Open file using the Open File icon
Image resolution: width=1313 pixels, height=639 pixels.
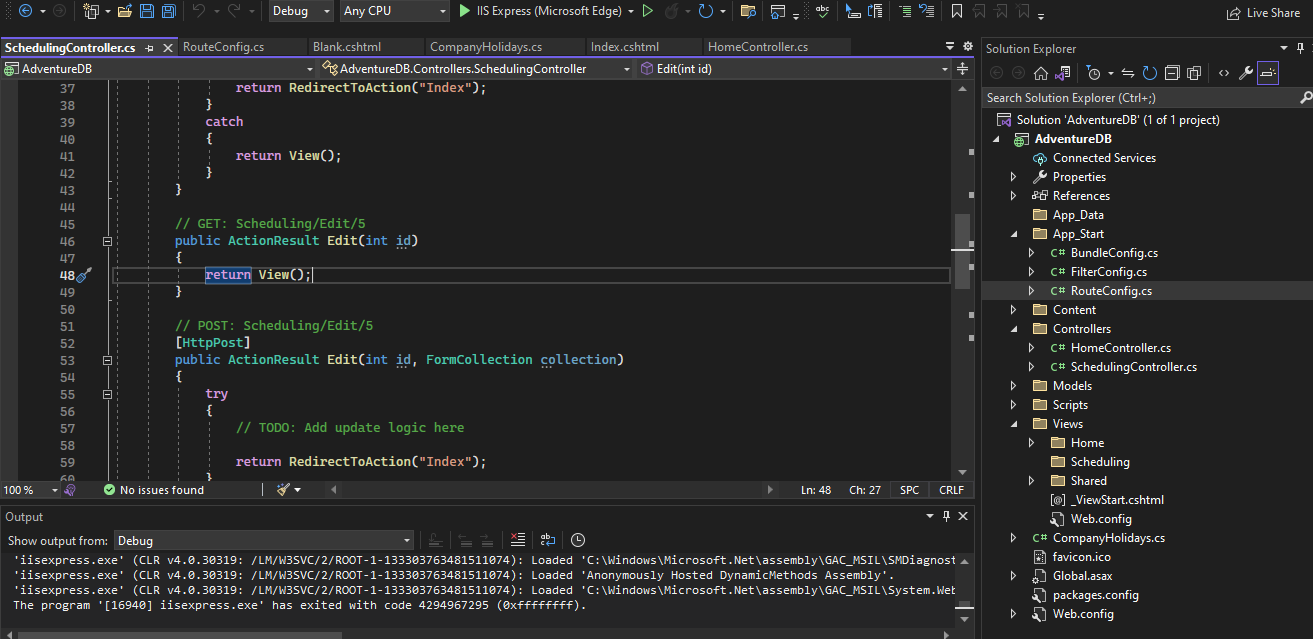[x=124, y=12]
